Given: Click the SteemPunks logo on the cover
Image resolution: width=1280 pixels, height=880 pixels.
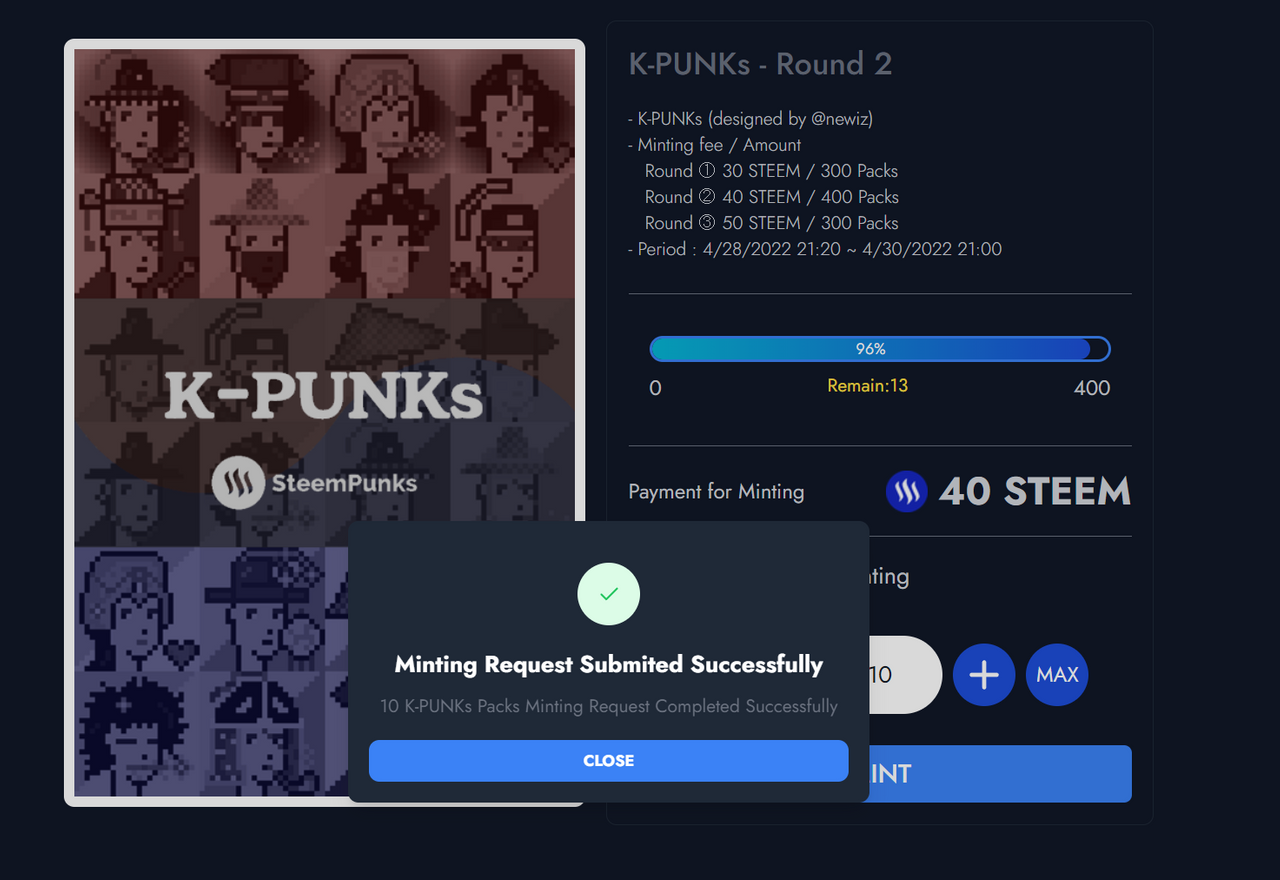Looking at the screenshot, I should pos(315,485).
